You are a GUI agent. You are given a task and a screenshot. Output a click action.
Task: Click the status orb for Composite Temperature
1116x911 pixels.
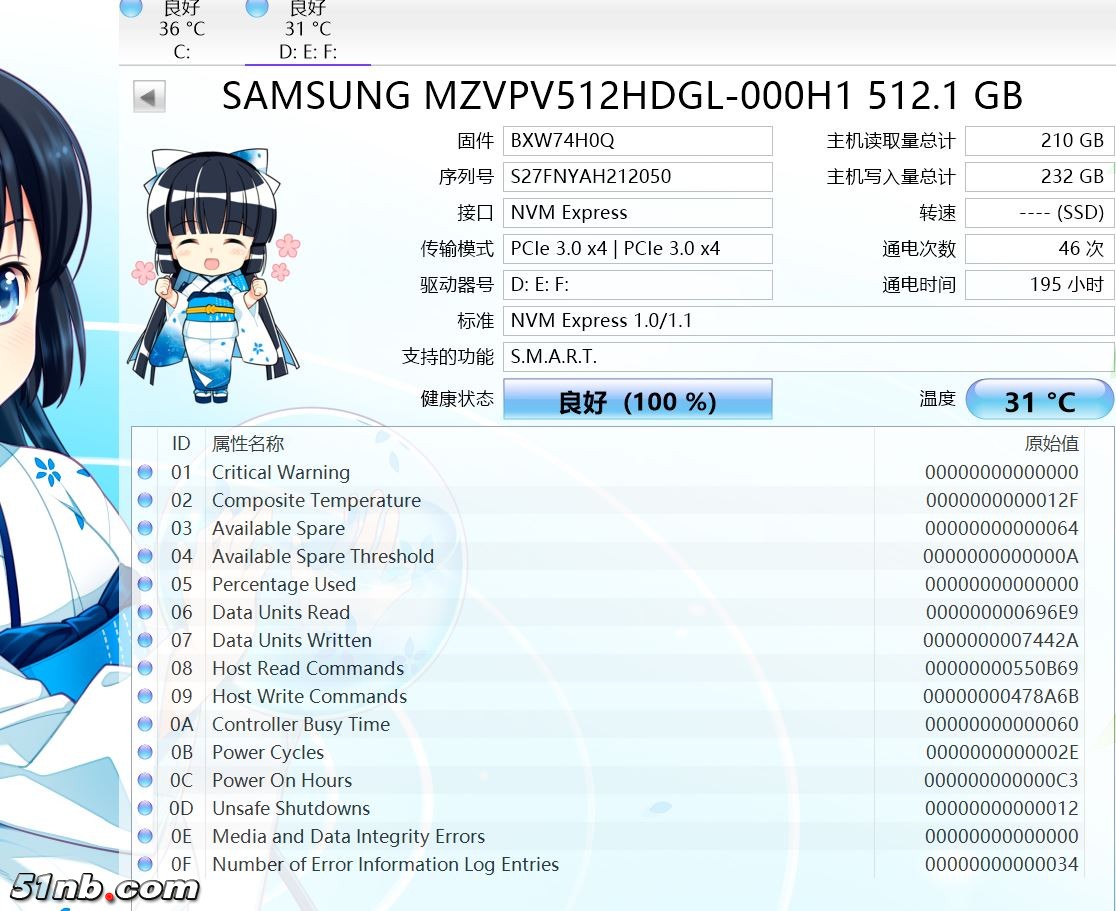pyautogui.click(x=145, y=500)
